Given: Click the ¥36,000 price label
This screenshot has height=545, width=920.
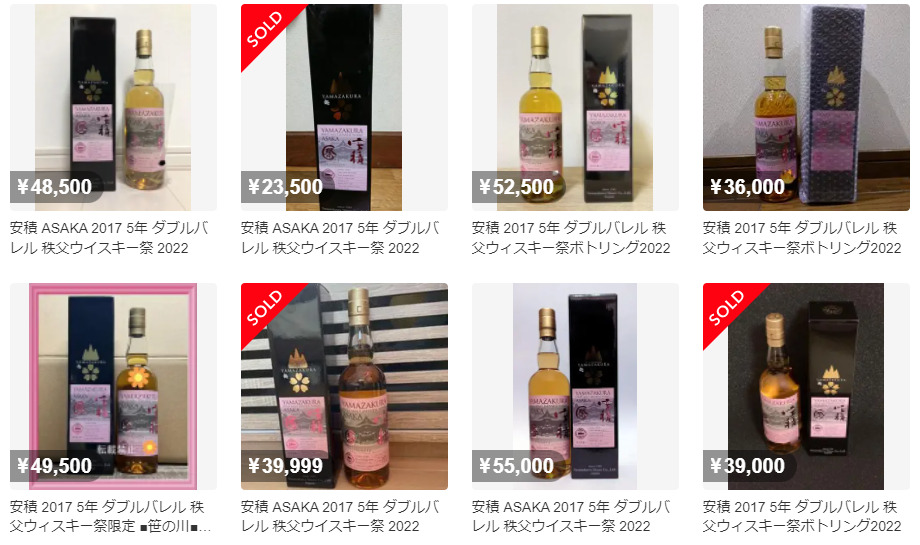Looking at the screenshot, I should click(x=749, y=187).
